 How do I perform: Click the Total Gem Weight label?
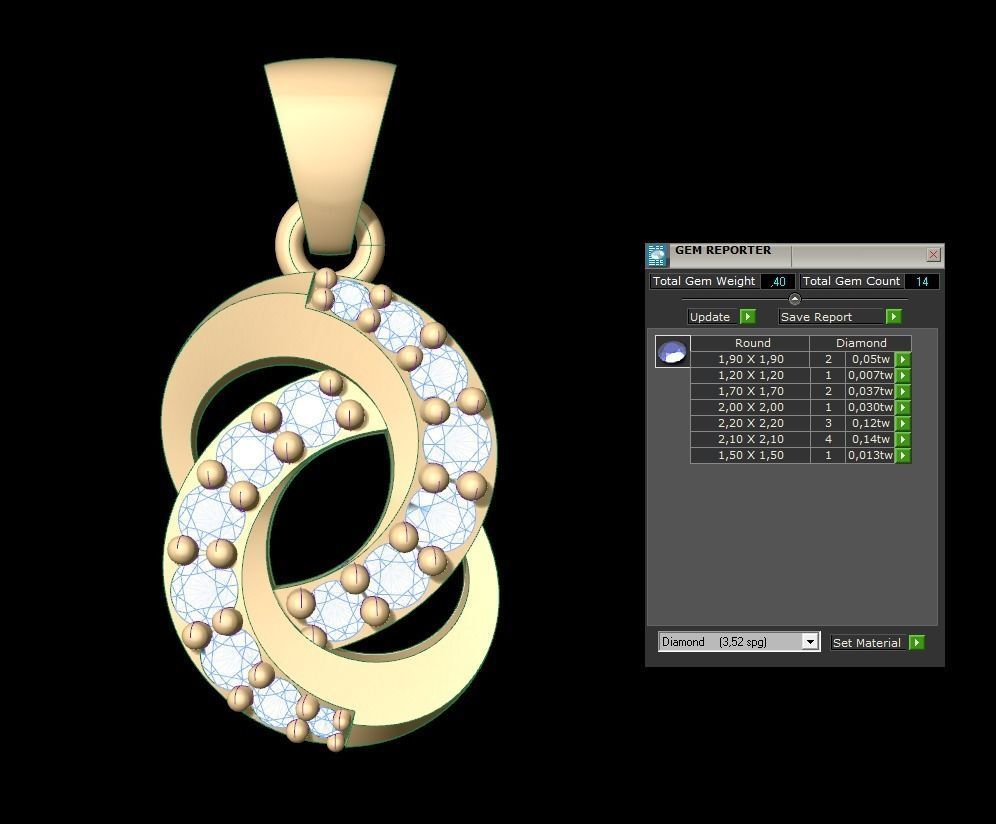704,281
